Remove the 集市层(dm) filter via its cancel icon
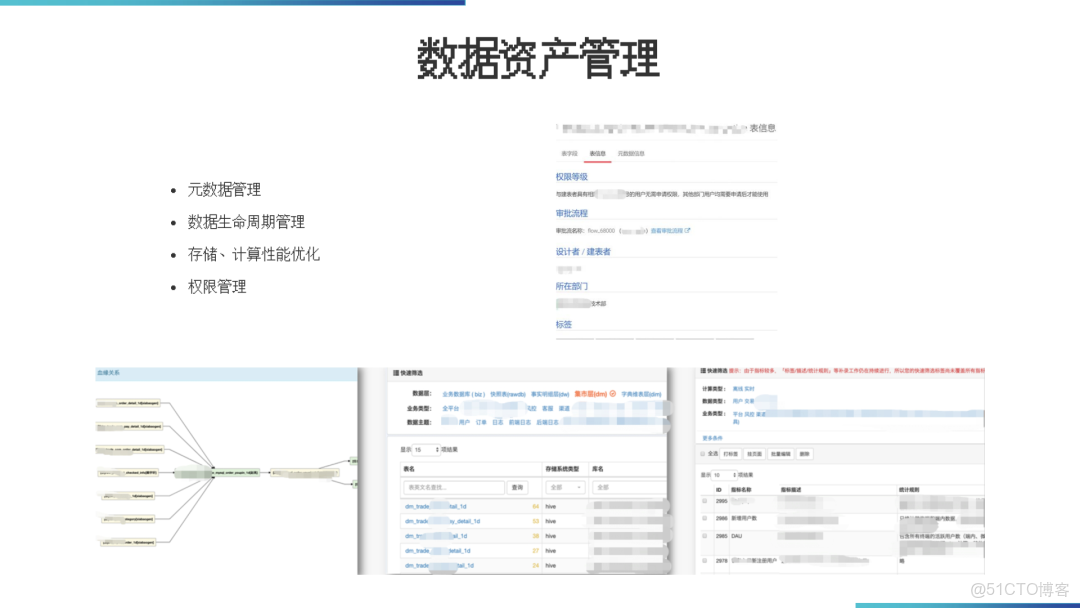Viewport: 1080px width, 608px height. [612, 395]
